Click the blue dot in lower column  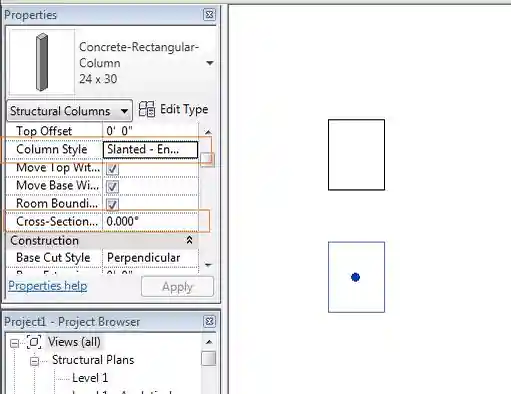356,277
